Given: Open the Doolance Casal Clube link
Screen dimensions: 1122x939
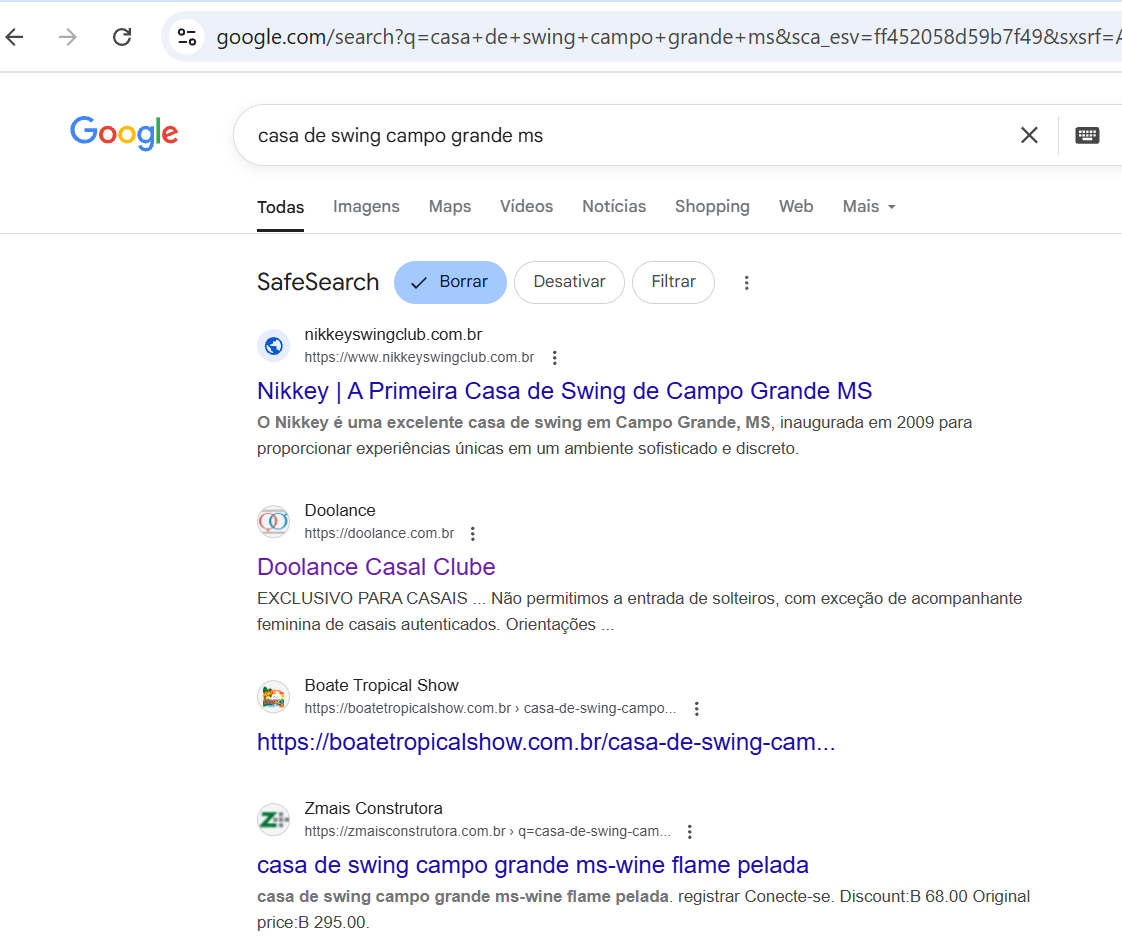Looking at the screenshot, I should [x=376, y=567].
